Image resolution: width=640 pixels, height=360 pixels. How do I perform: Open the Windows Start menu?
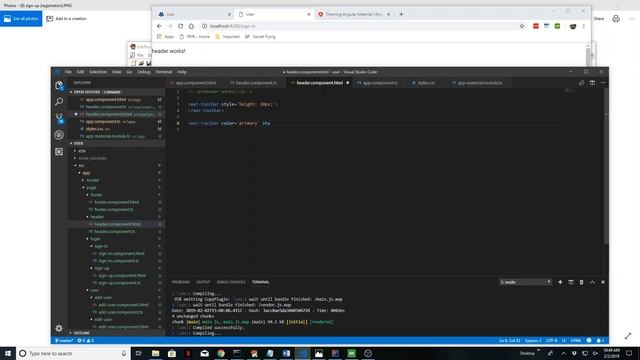pos(8,353)
